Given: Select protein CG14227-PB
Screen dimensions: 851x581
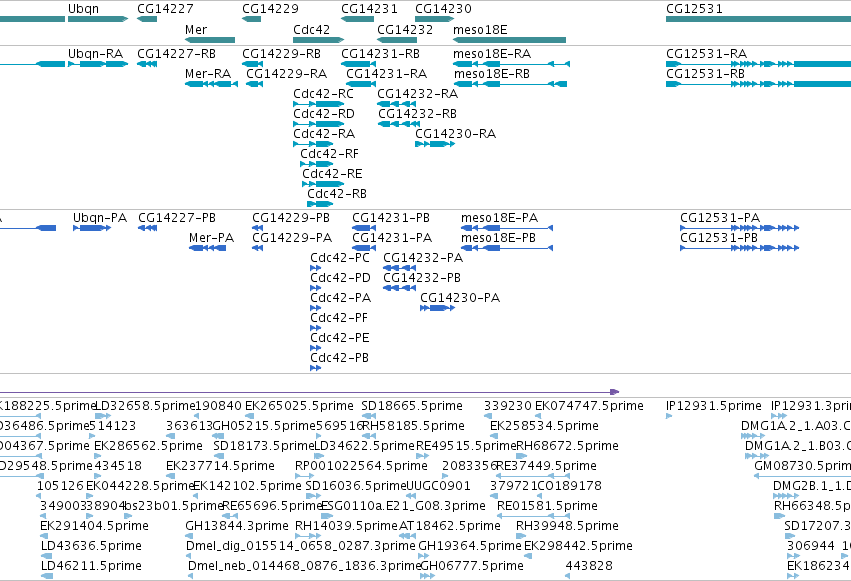Looking at the screenshot, I should pyautogui.click(x=148, y=228).
